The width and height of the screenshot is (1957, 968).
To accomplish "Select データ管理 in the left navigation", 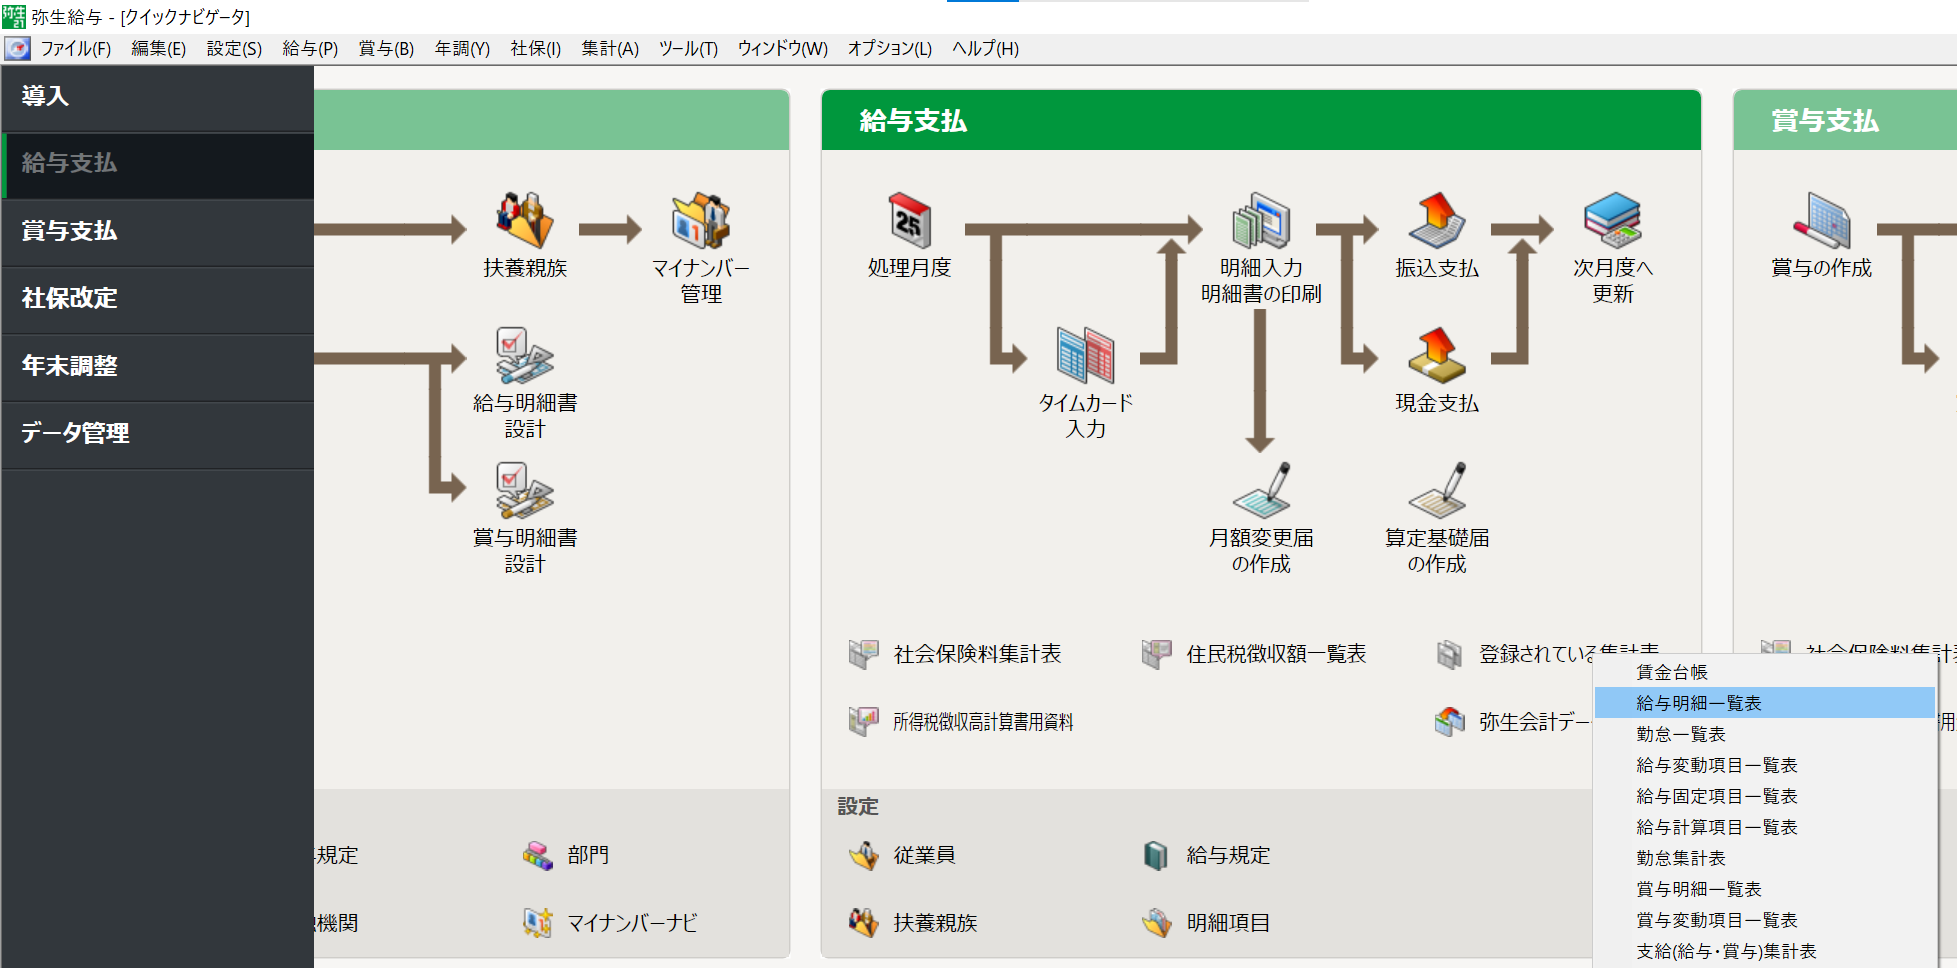I will 76,433.
